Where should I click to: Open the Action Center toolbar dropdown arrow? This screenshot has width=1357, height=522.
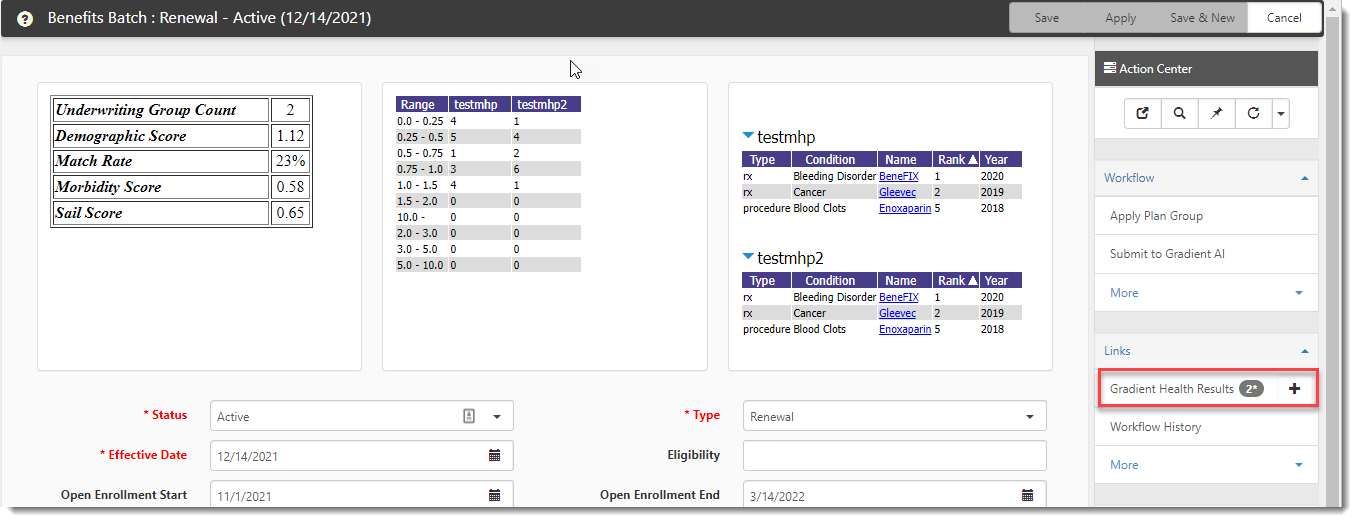pyautogui.click(x=1280, y=114)
